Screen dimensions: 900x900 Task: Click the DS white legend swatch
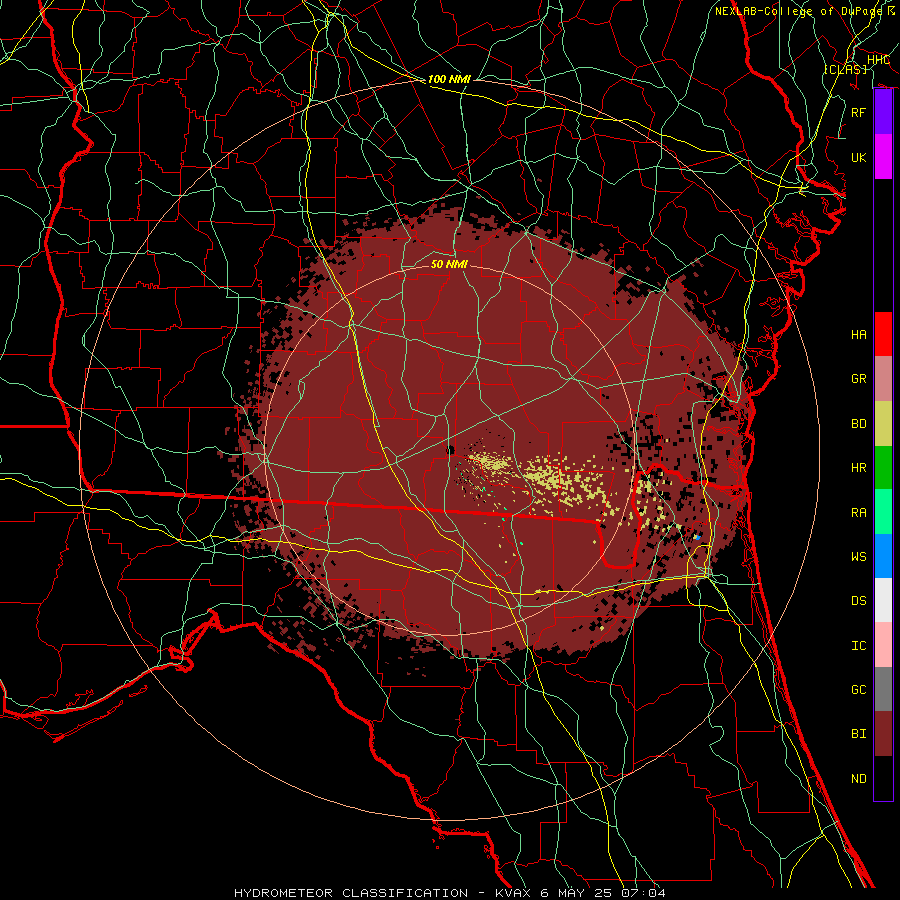pyautogui.click(x=883, y=600)
